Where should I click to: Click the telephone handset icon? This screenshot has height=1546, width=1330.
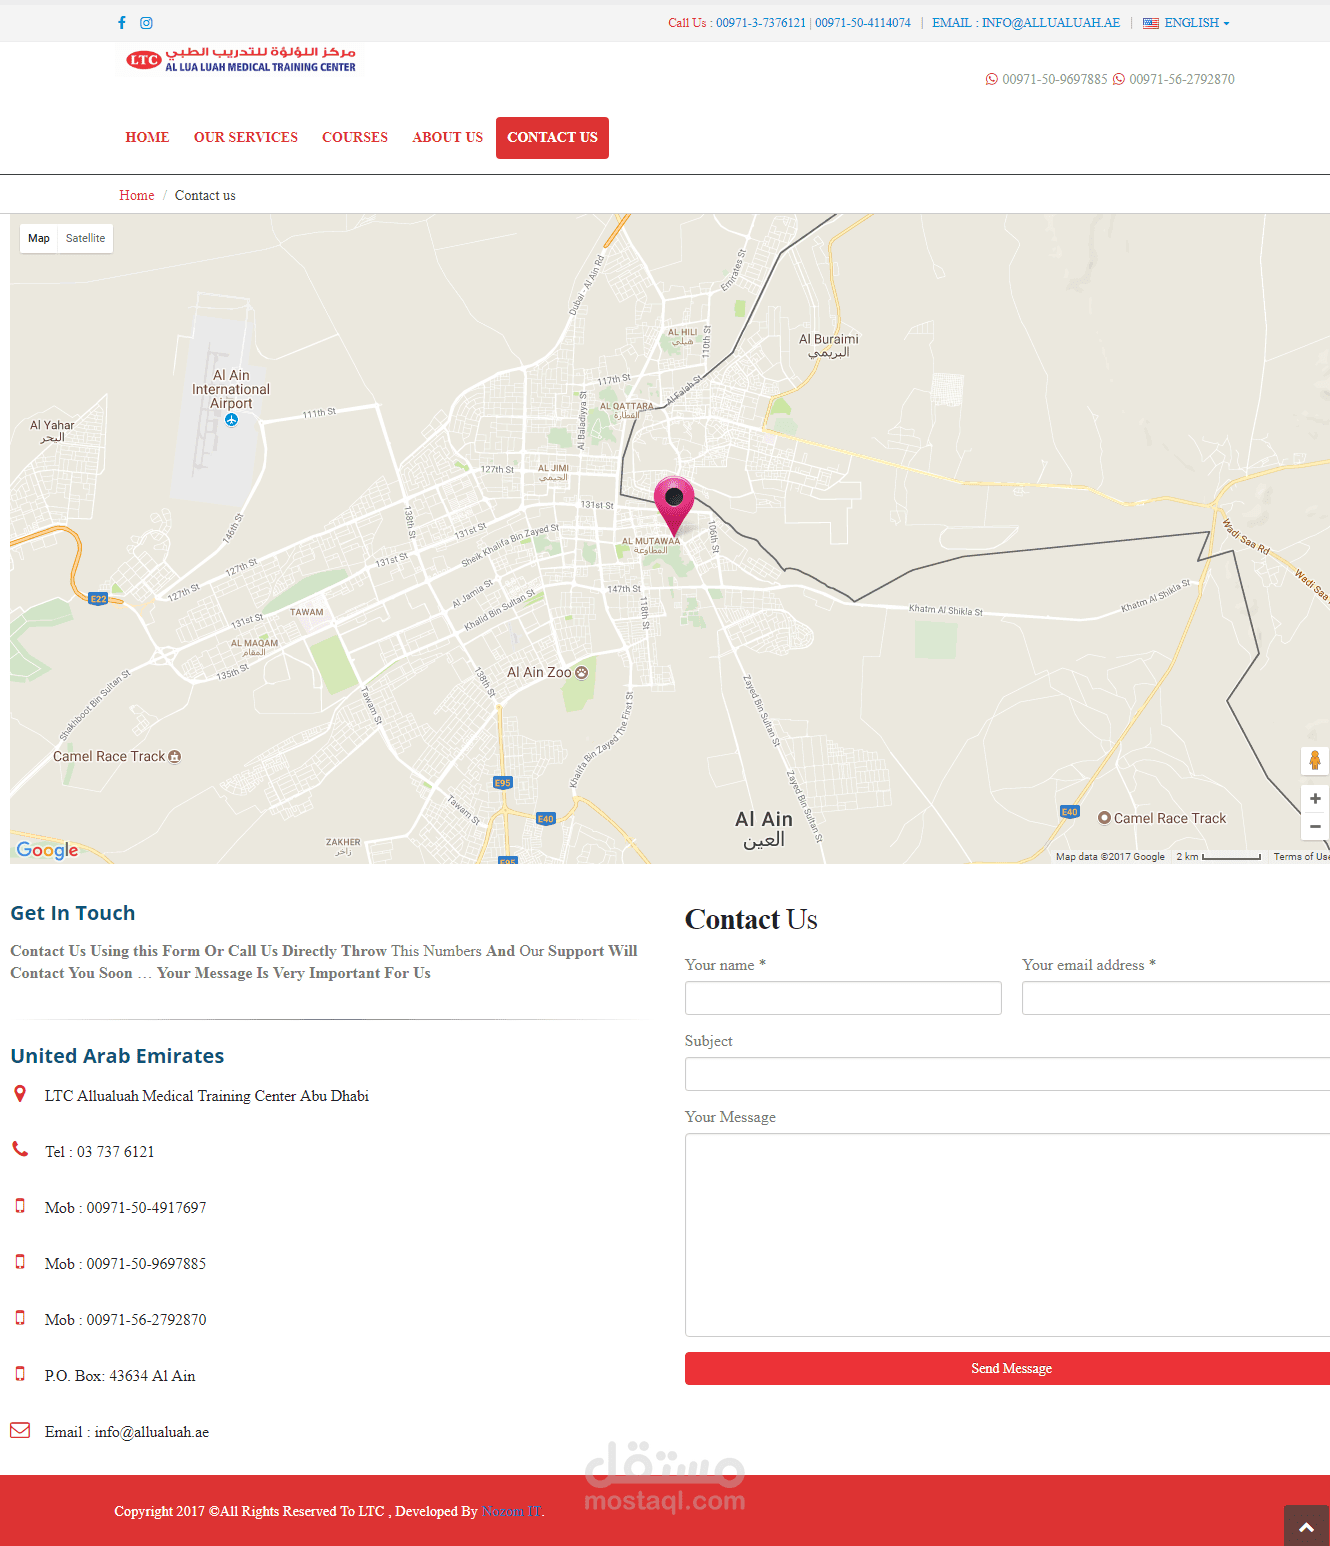point(20,1149)
